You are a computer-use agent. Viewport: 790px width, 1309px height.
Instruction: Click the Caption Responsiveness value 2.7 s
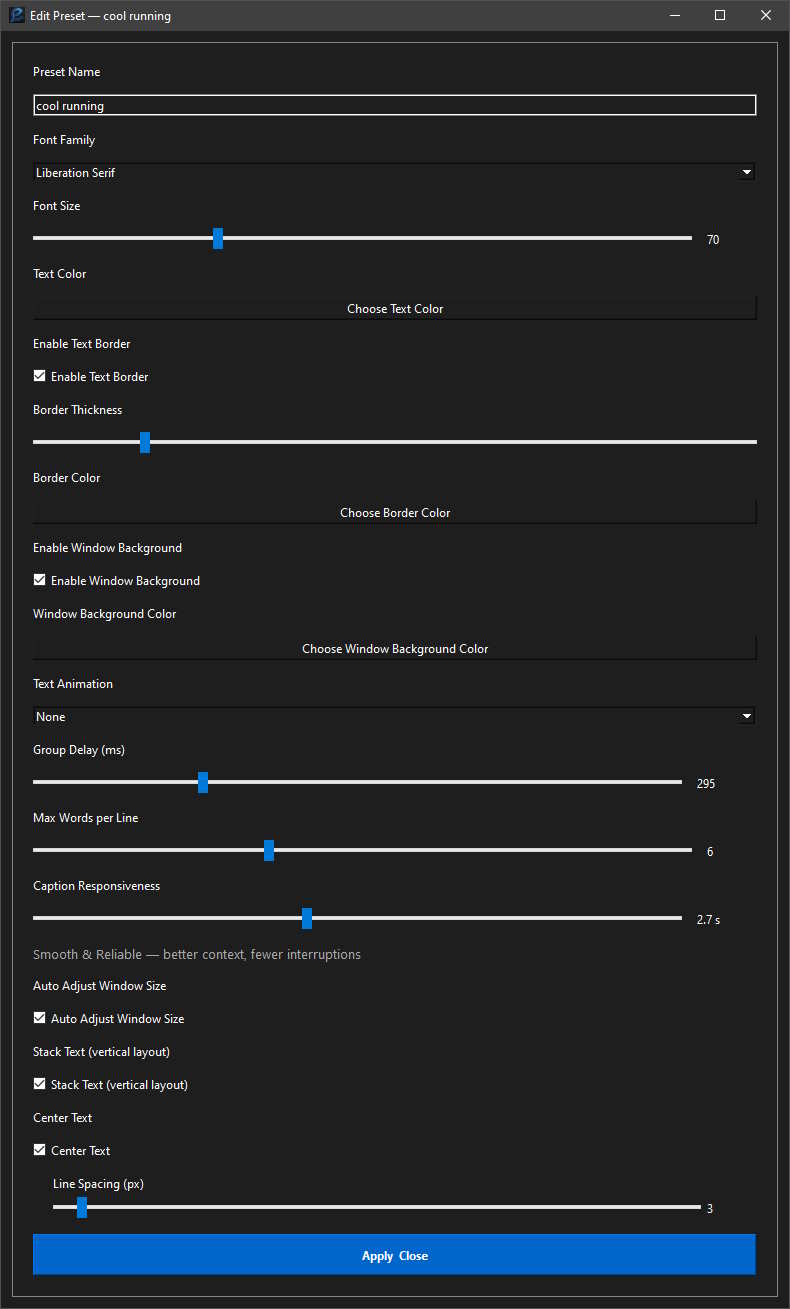pos(708,920)
